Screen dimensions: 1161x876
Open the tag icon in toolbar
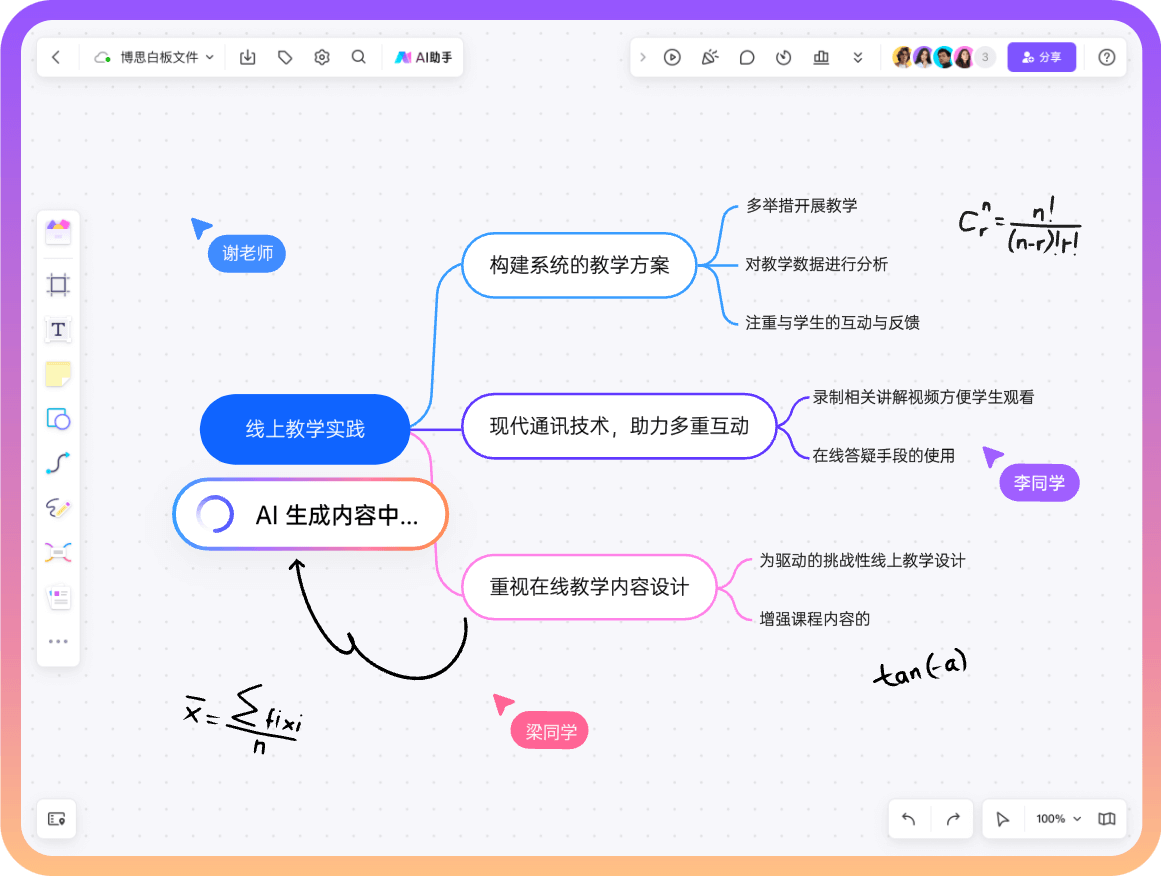(285, 57)
